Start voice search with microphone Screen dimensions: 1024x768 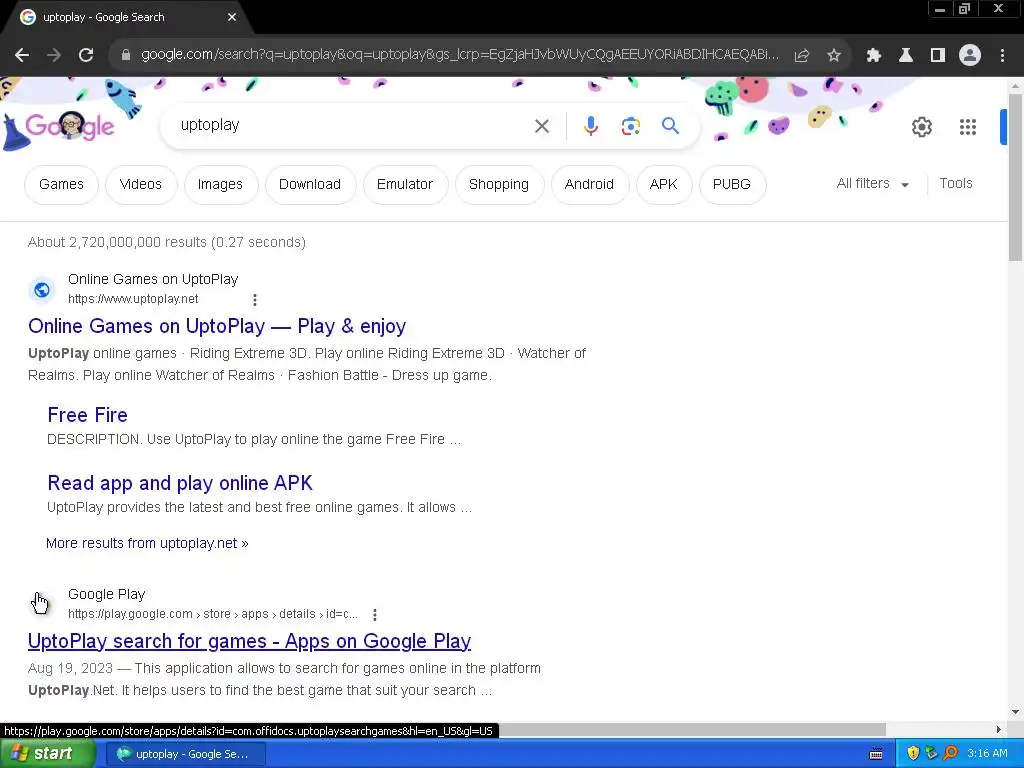(590, 126)
